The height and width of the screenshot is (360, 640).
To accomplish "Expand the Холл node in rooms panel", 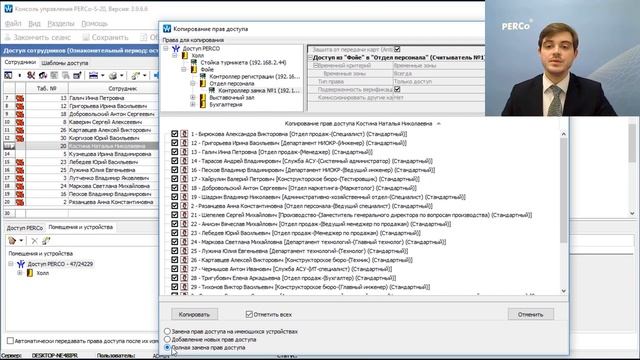I will click(x=20, y=273).
